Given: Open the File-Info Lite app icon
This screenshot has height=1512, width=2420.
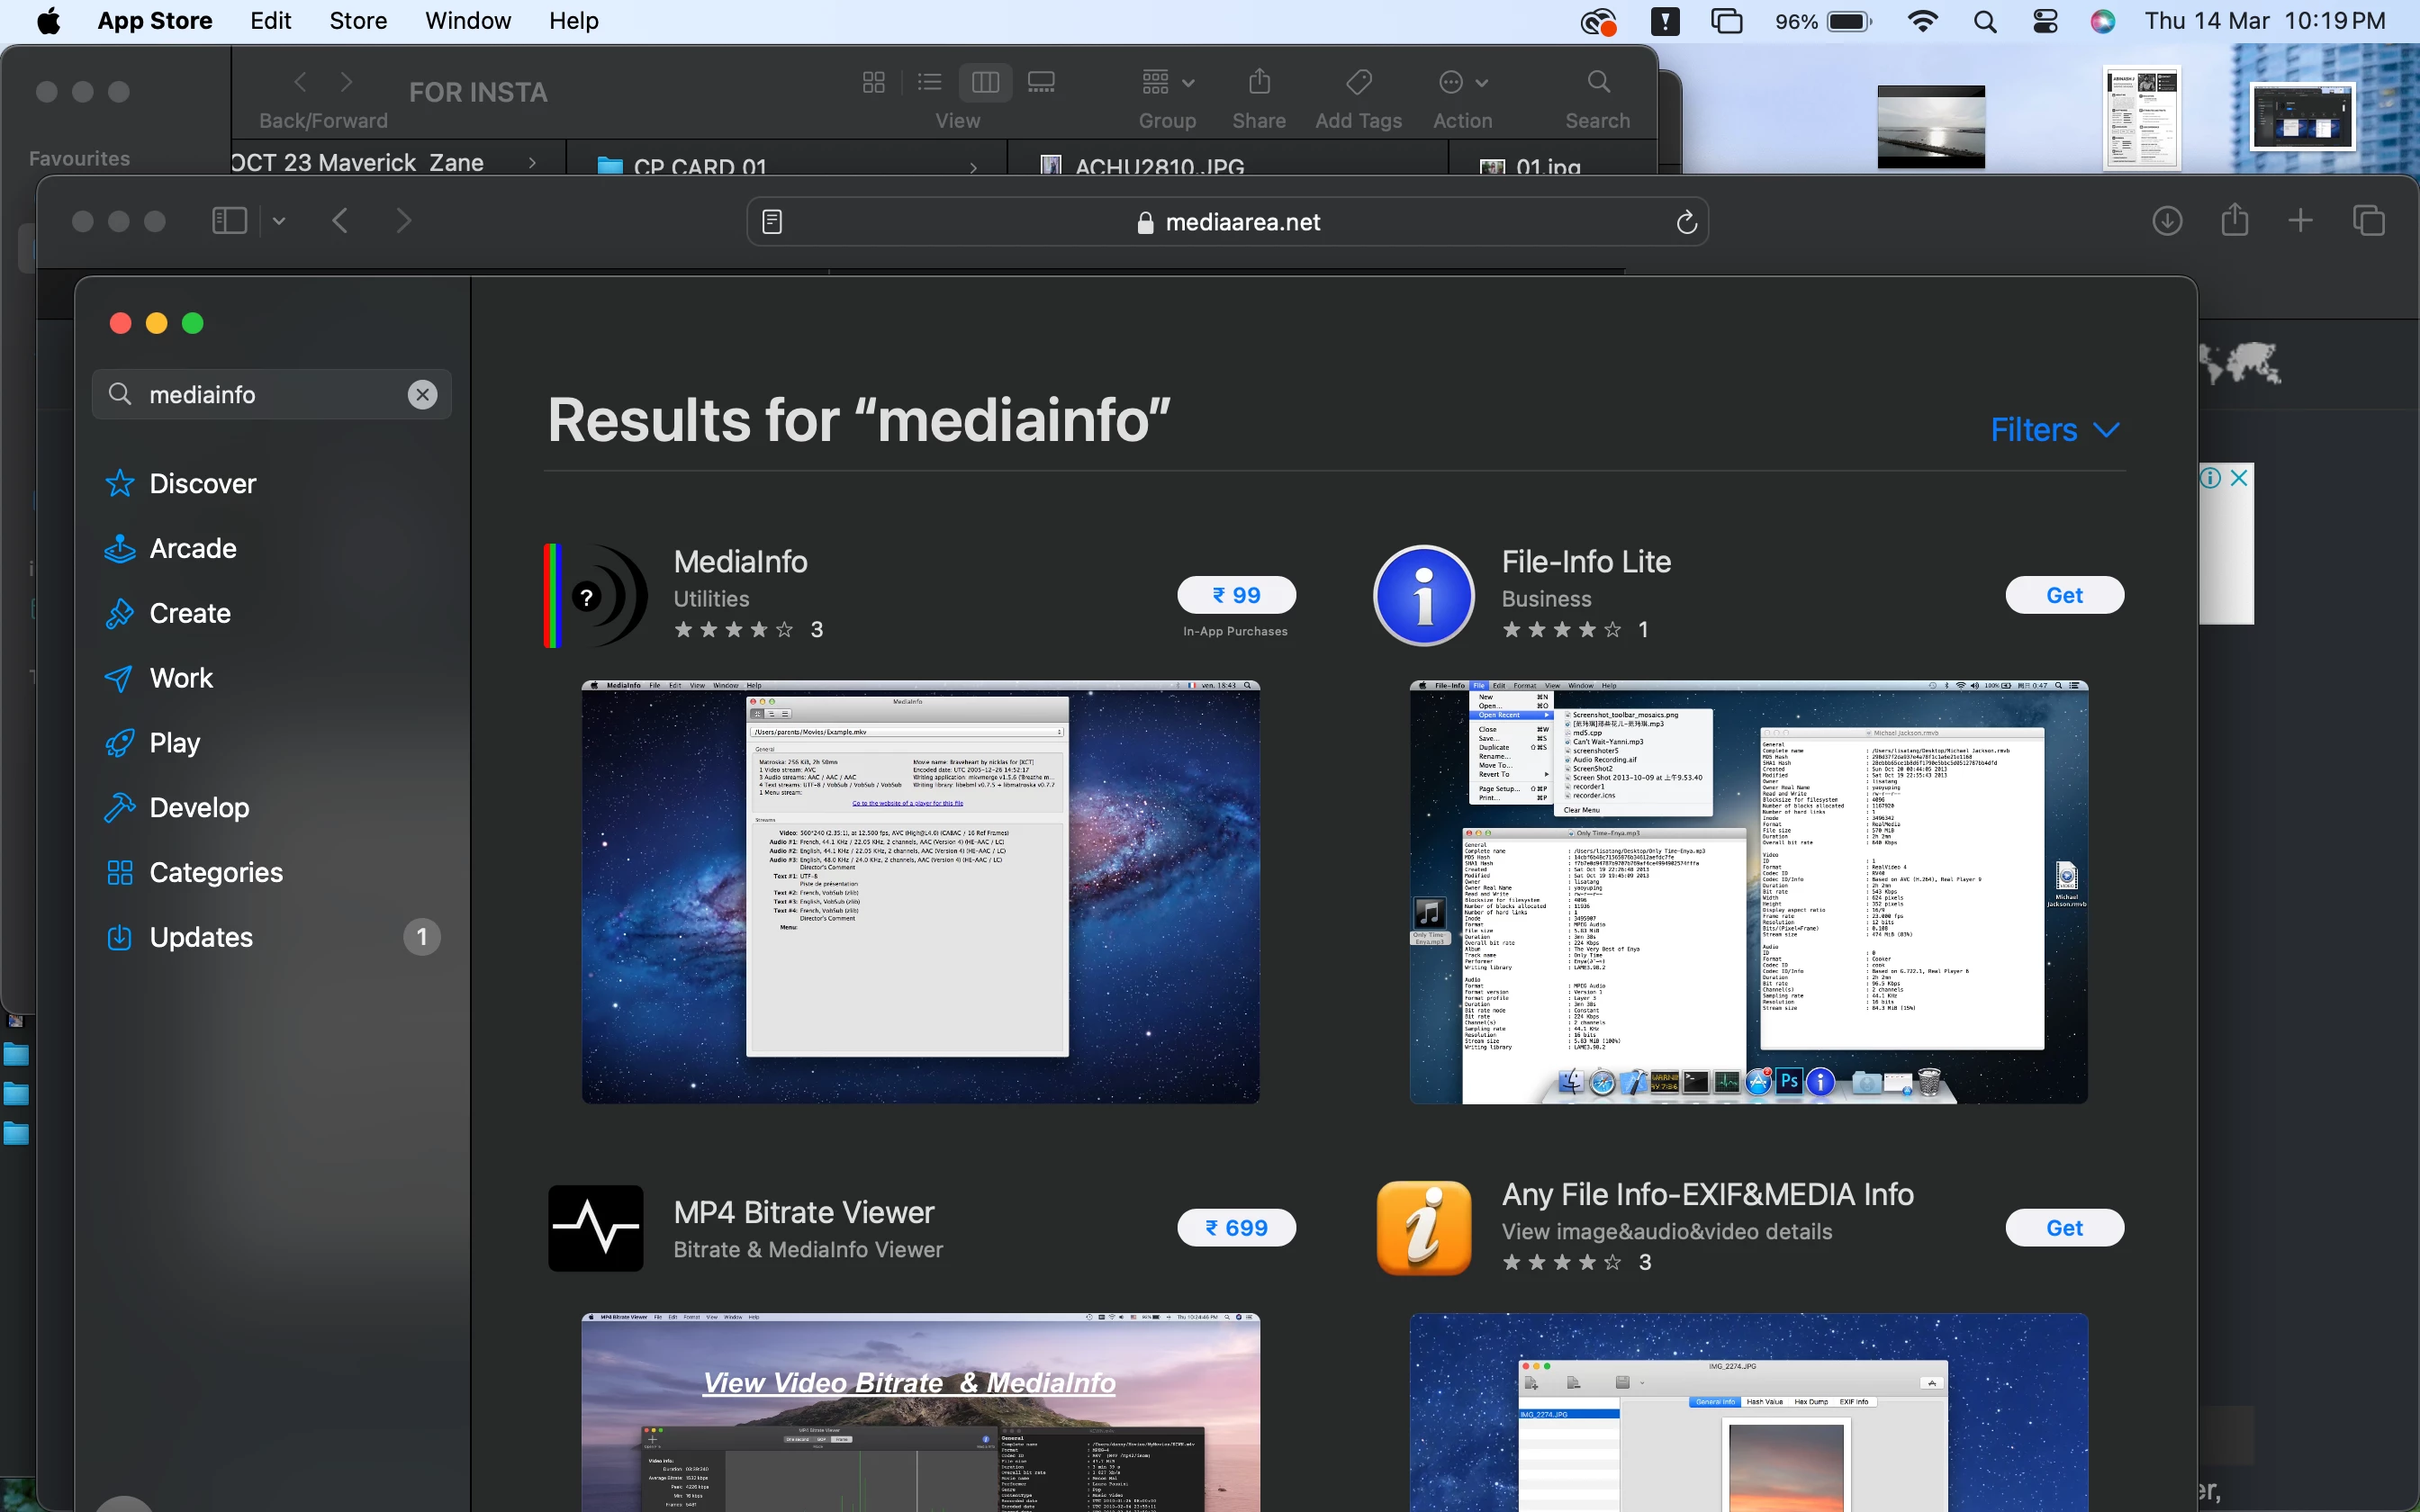Looking at the screenshot, I should [1424, 596].
